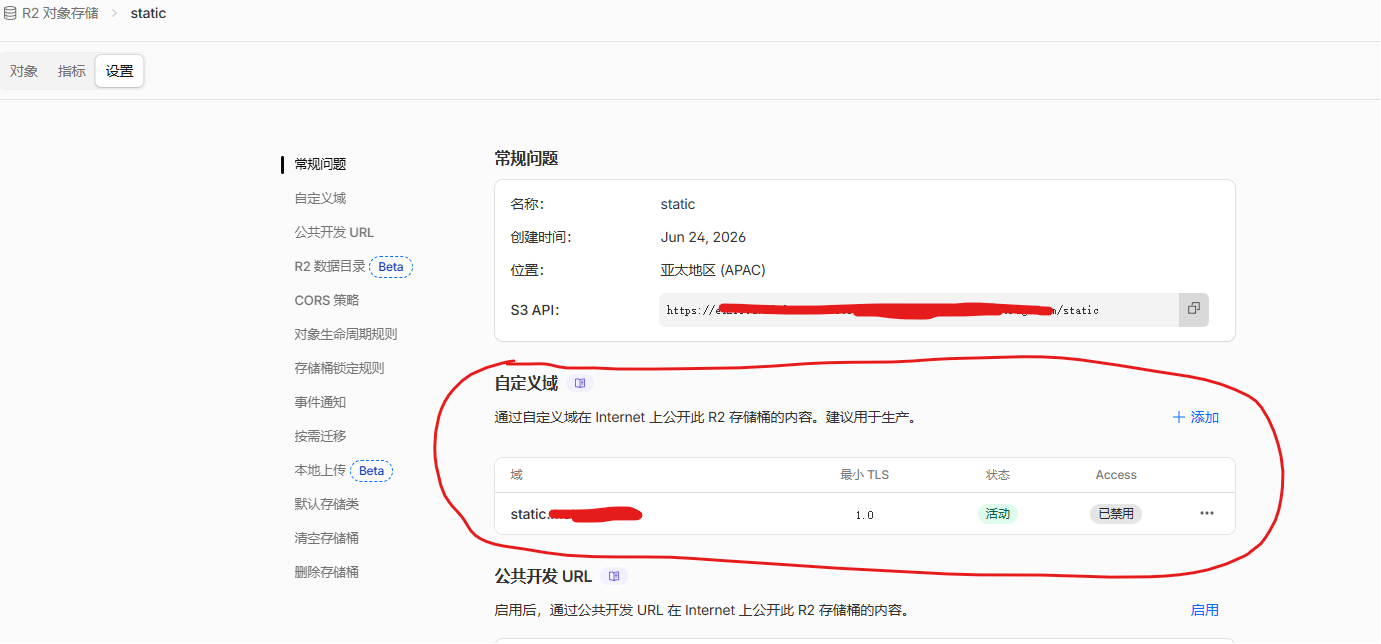Open 本地上传 sidebar item
Screen dimensions: 1381x644
coord(320,470)
